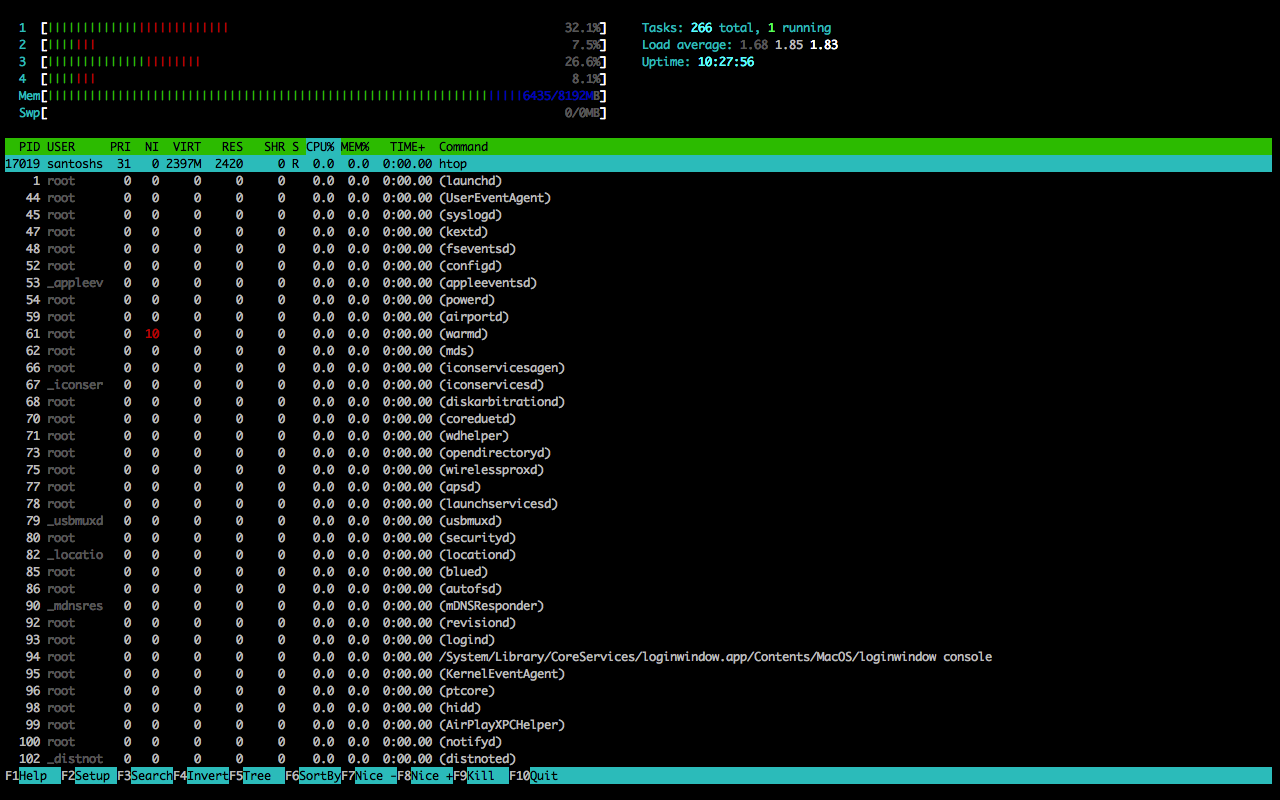
Task: Click F3 Search in the bottom bar
Action: click(x=144, y=776)
